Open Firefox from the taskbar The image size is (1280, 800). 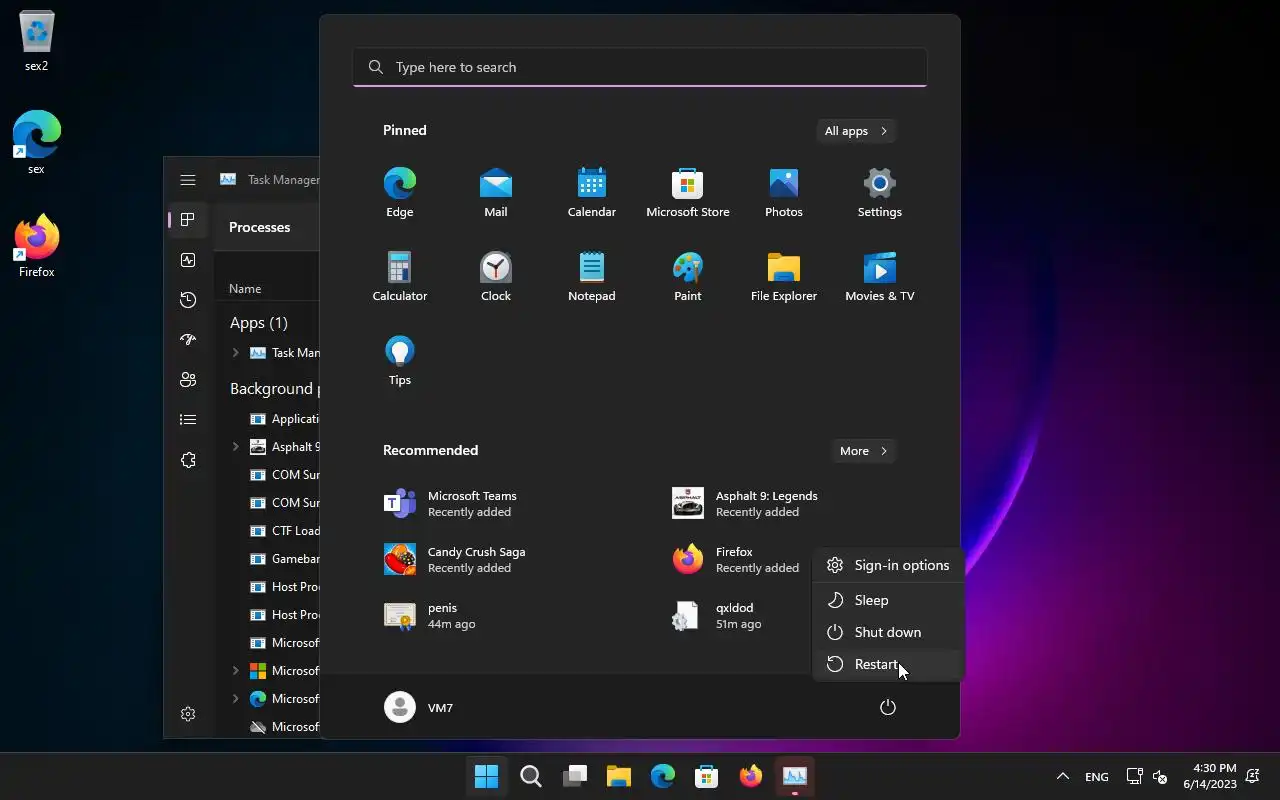click(751, 776)
